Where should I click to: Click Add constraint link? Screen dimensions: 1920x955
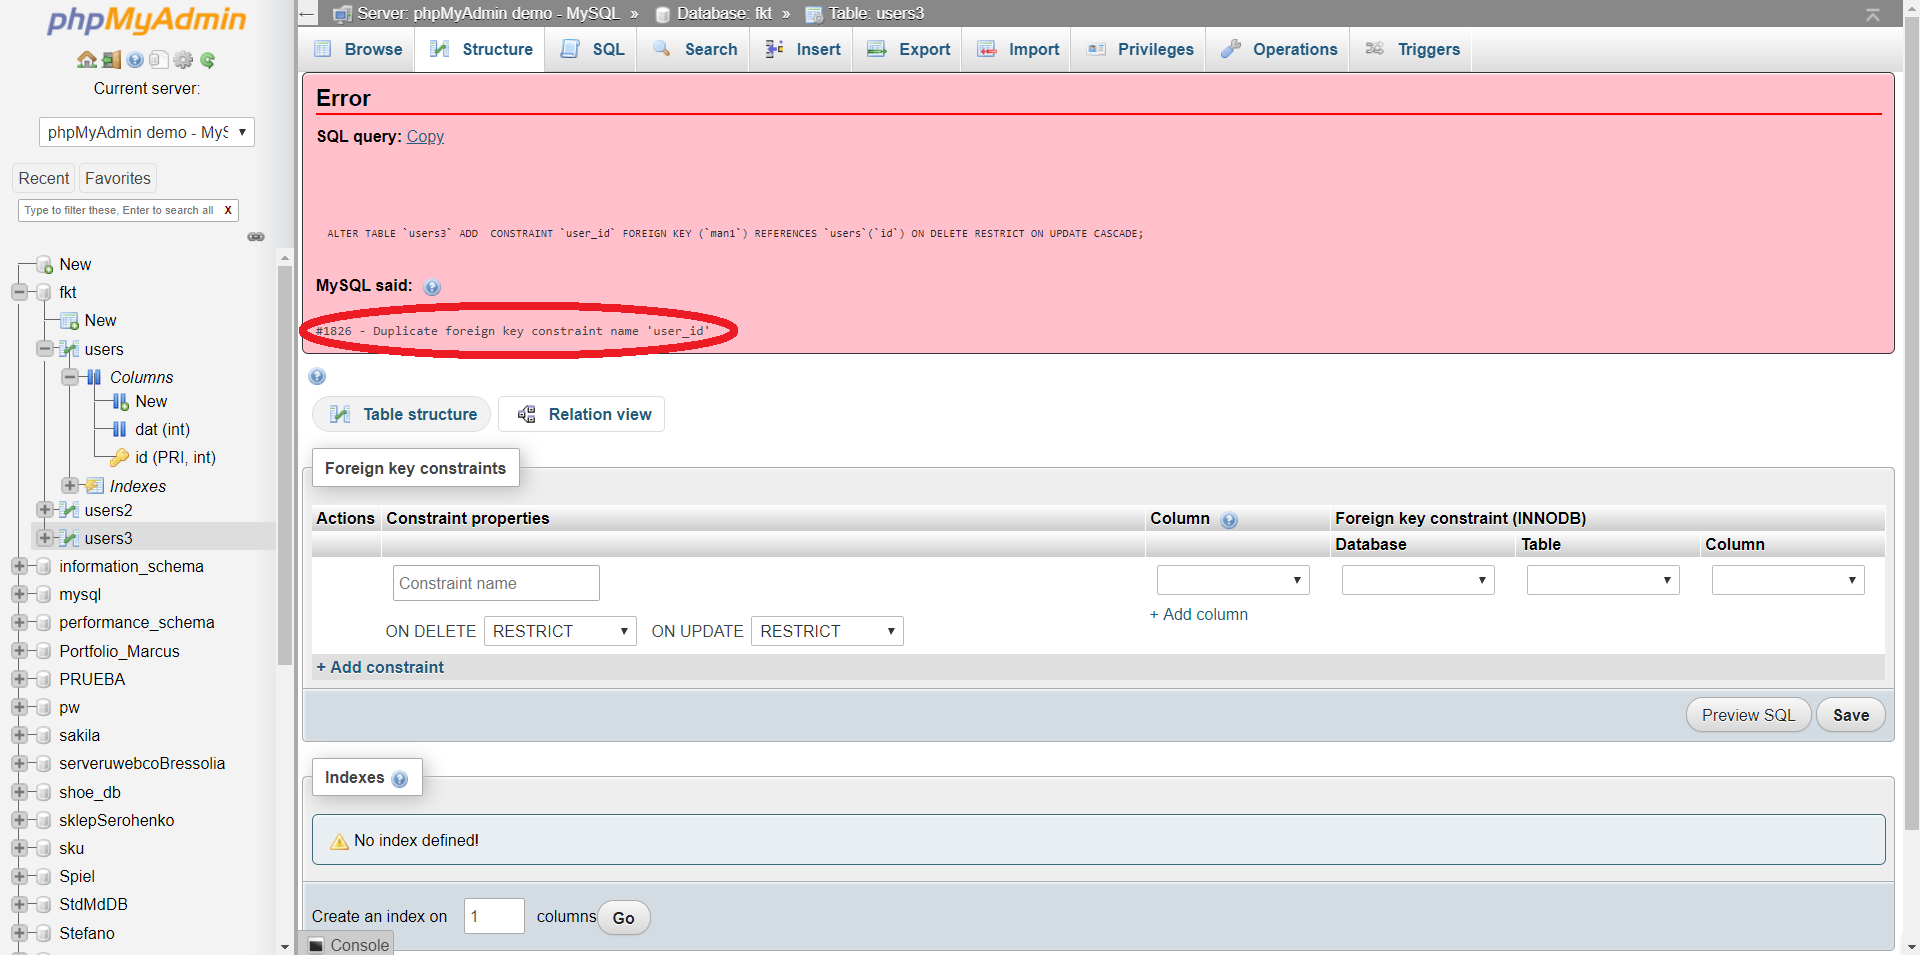coord(379,667)
